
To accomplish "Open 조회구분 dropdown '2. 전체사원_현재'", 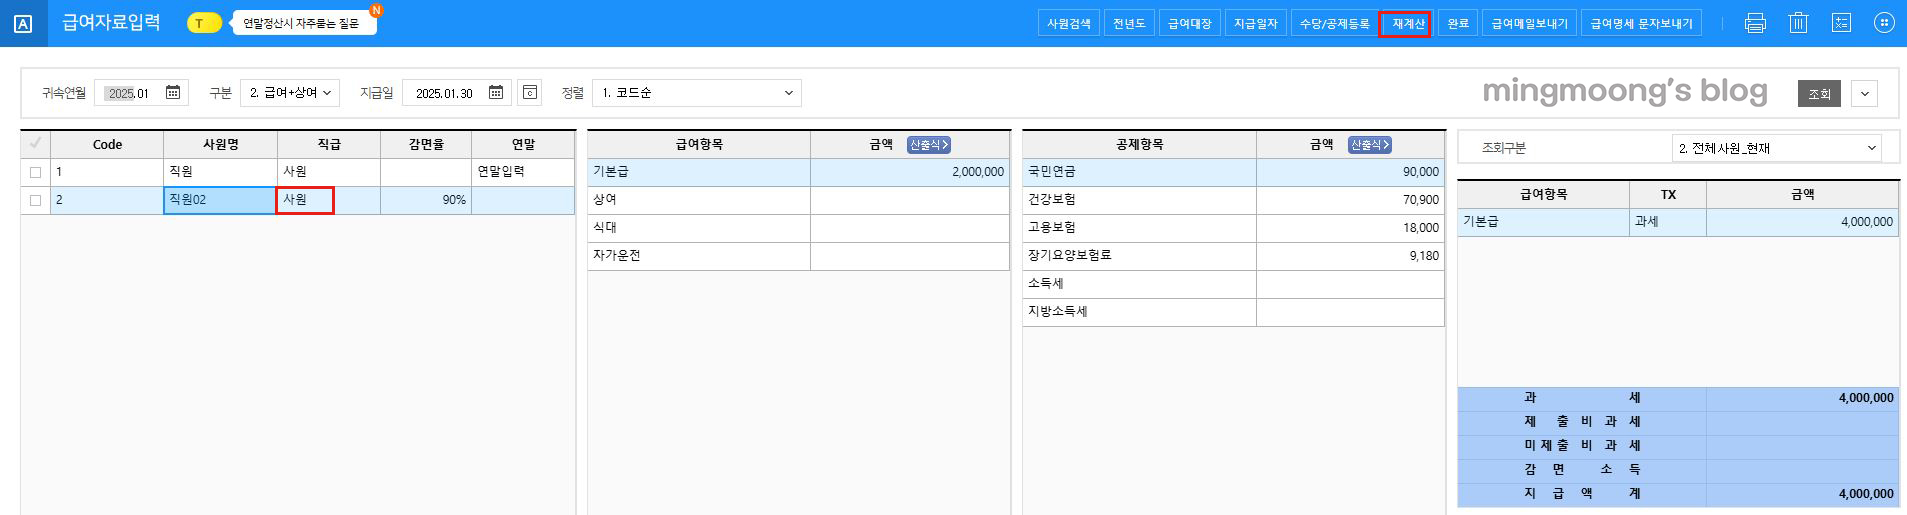I will pos(1776,148).
